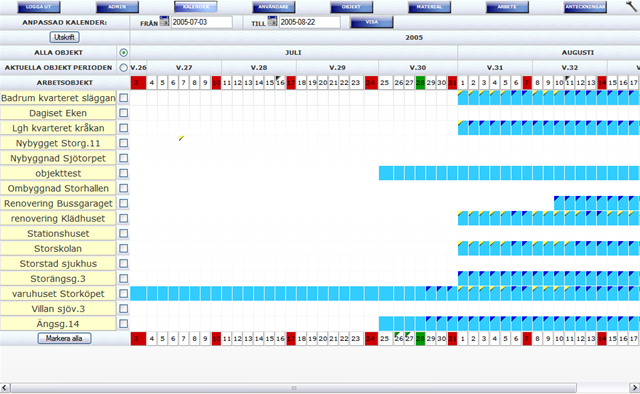Click the Utskrift print button
Image resolution: width=640 pixels, height=394 pixels.
64,37
